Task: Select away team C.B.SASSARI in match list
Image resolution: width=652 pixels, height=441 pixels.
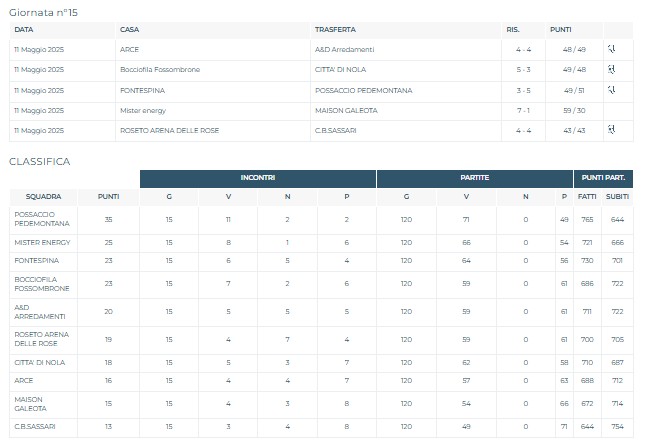Action: [336, 131]
